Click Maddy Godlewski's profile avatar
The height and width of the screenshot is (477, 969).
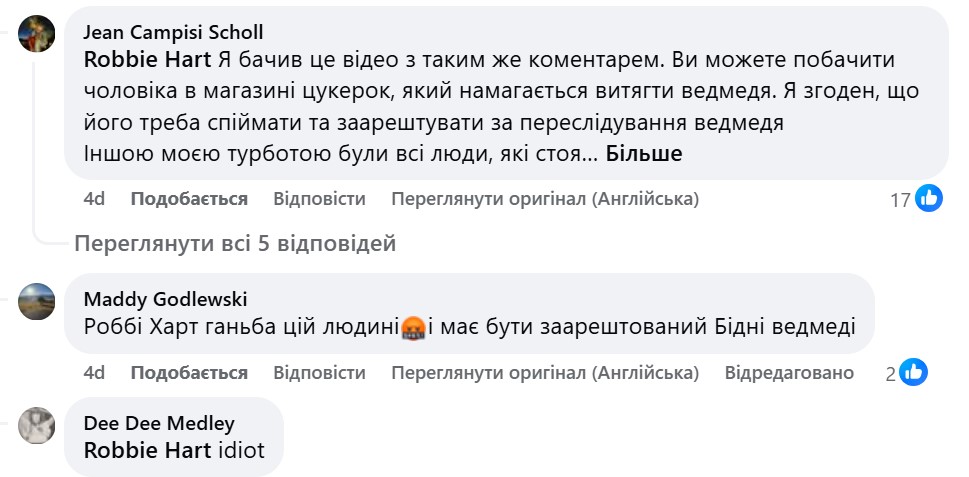click(38, 300)
